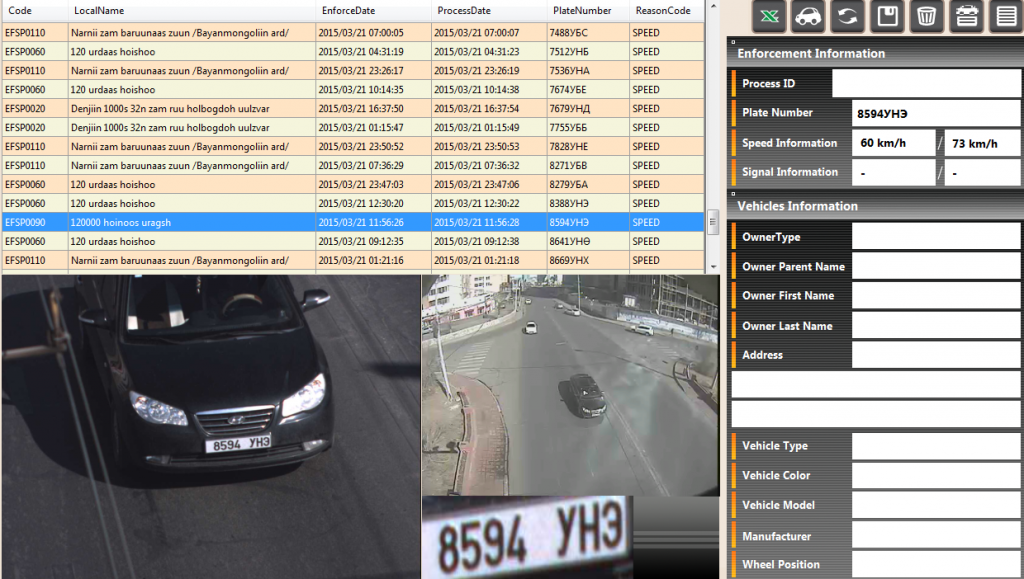Click the car-over-list icon

965,17
